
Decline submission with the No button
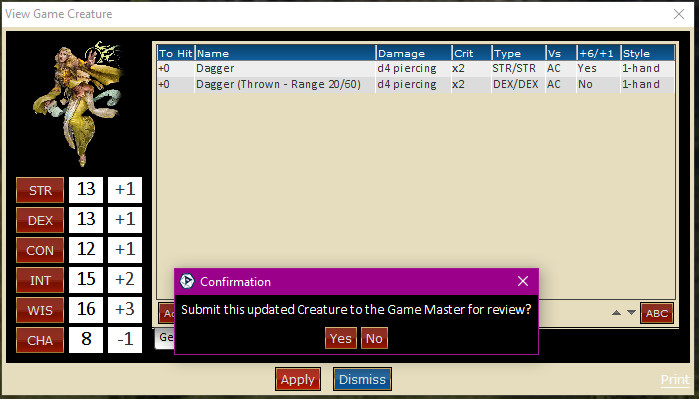(374, 338)
